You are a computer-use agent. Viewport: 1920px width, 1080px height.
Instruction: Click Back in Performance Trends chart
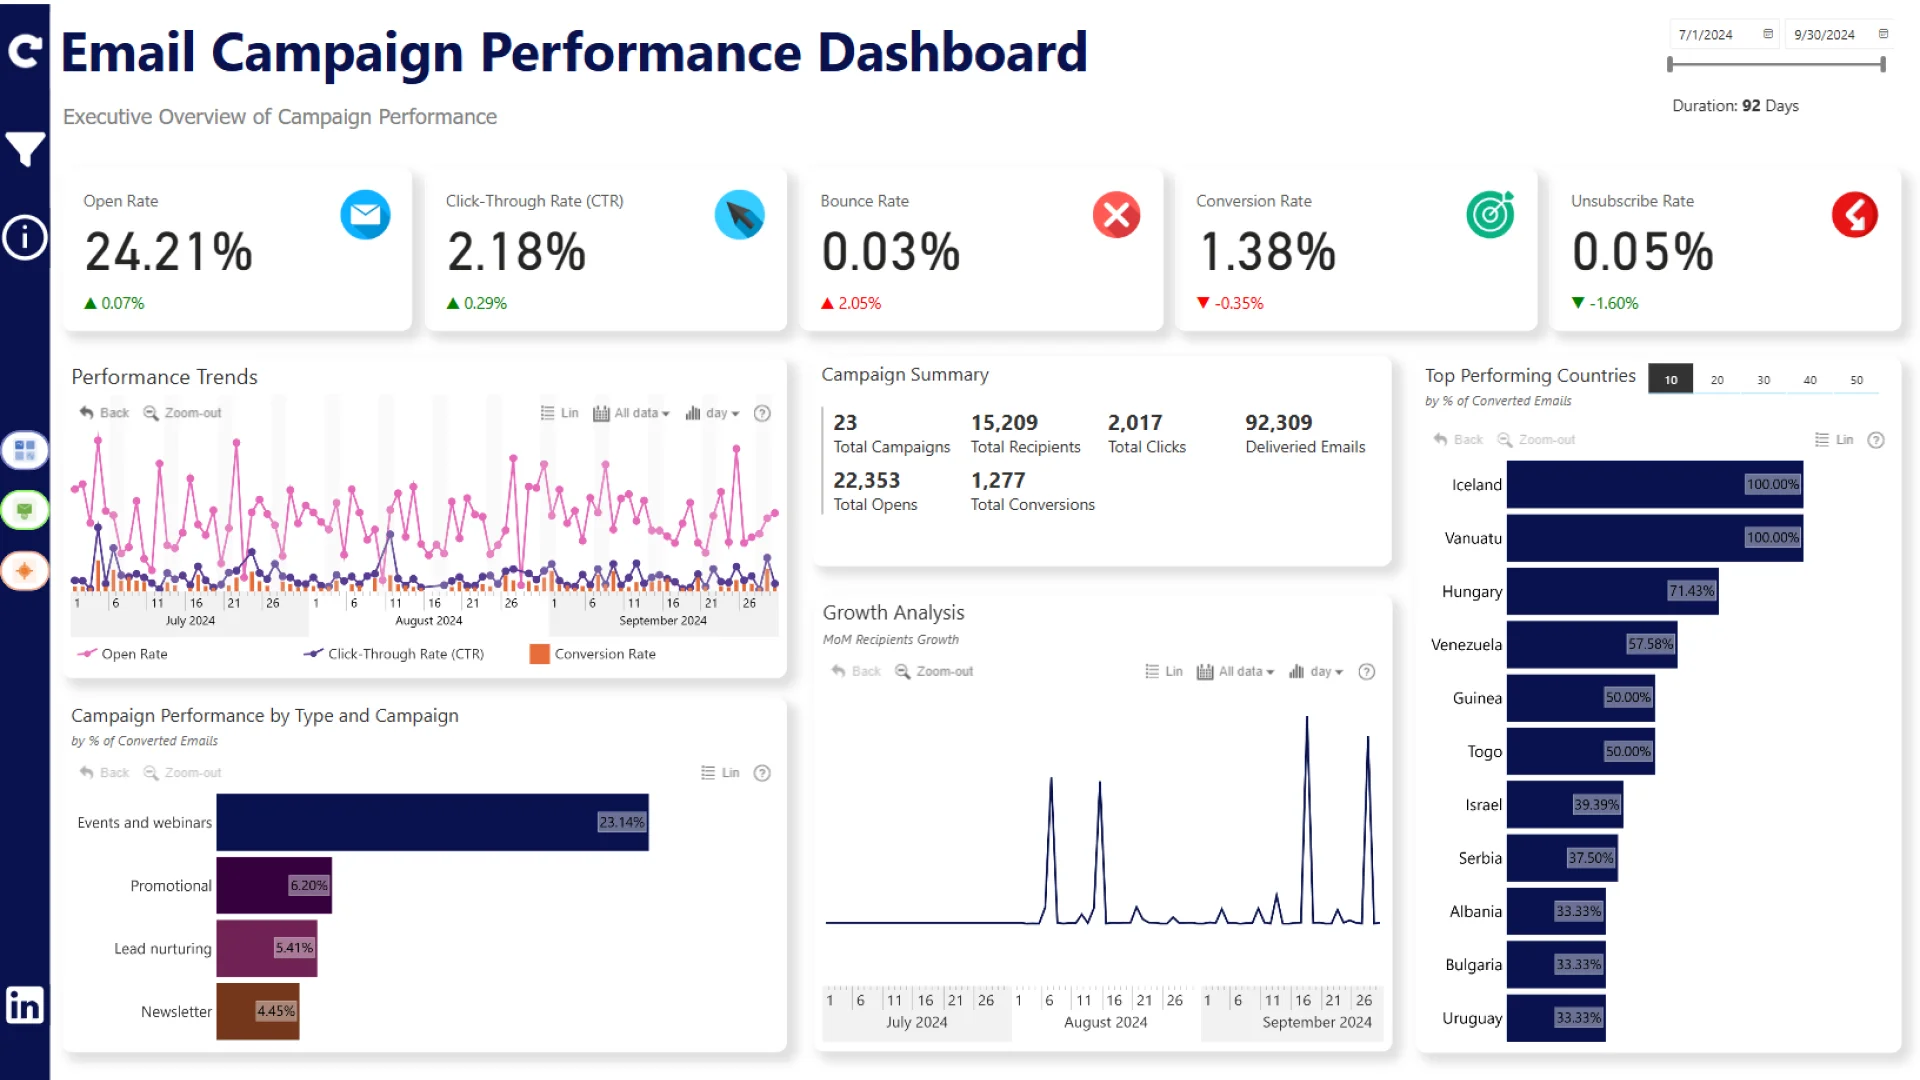(104, 413)
